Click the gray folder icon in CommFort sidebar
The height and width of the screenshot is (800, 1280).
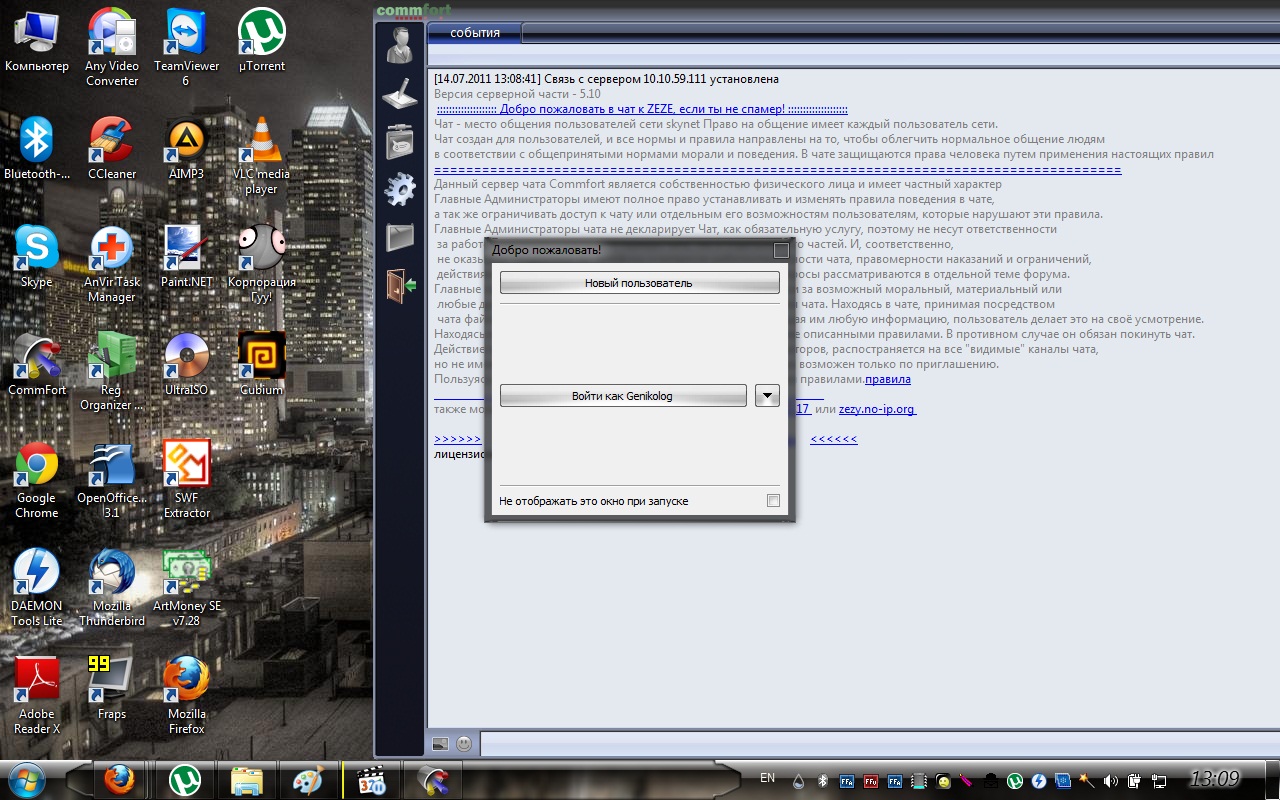400,237
